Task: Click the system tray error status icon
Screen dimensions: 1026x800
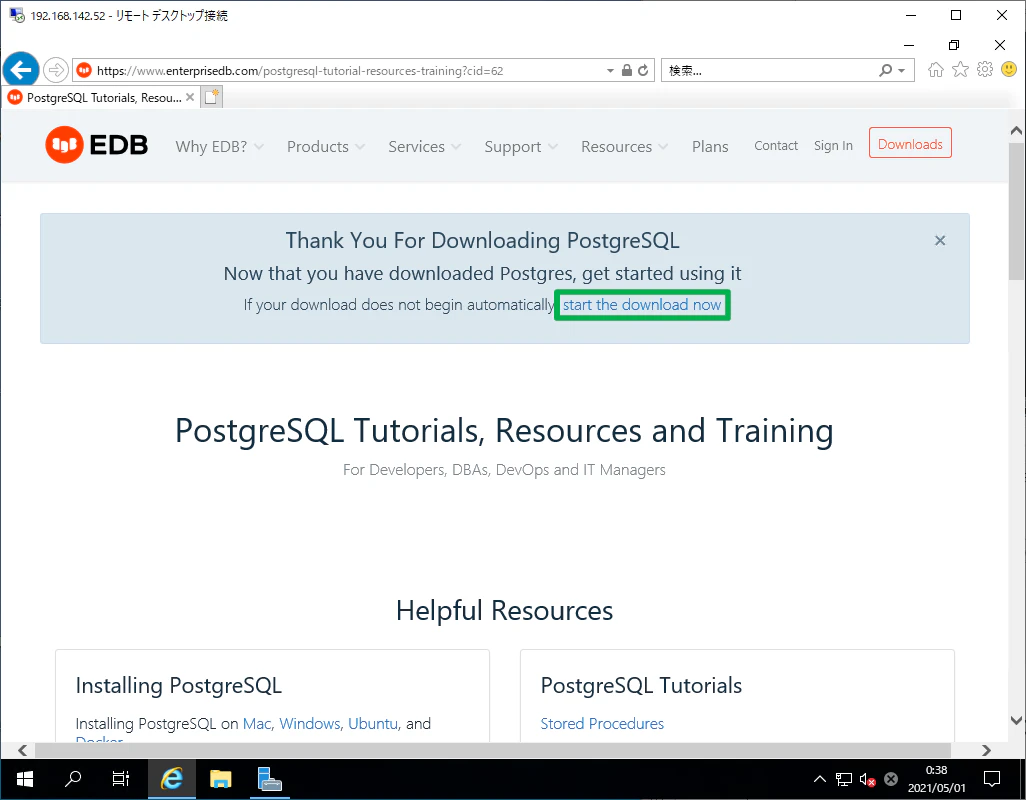Action: coord(891,778)
